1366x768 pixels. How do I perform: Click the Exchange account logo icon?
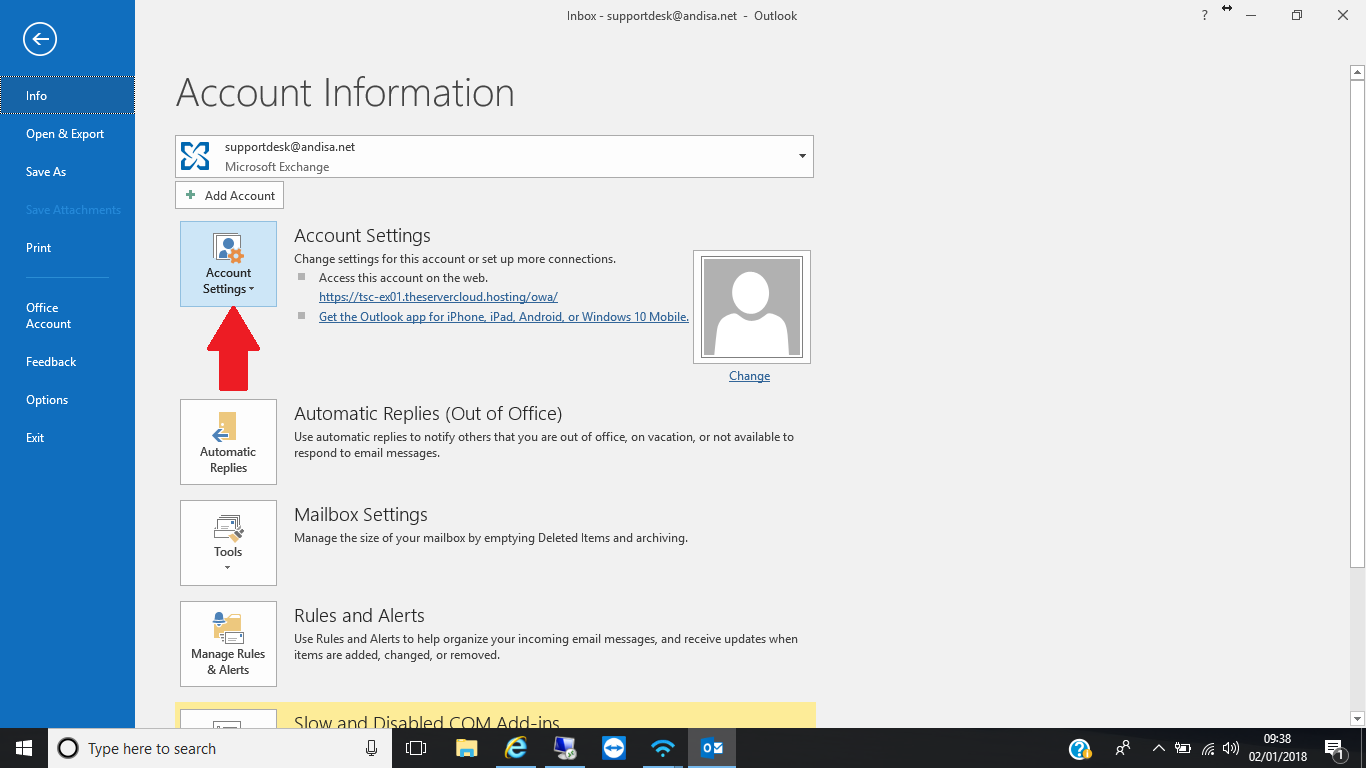tap(195, 156)
